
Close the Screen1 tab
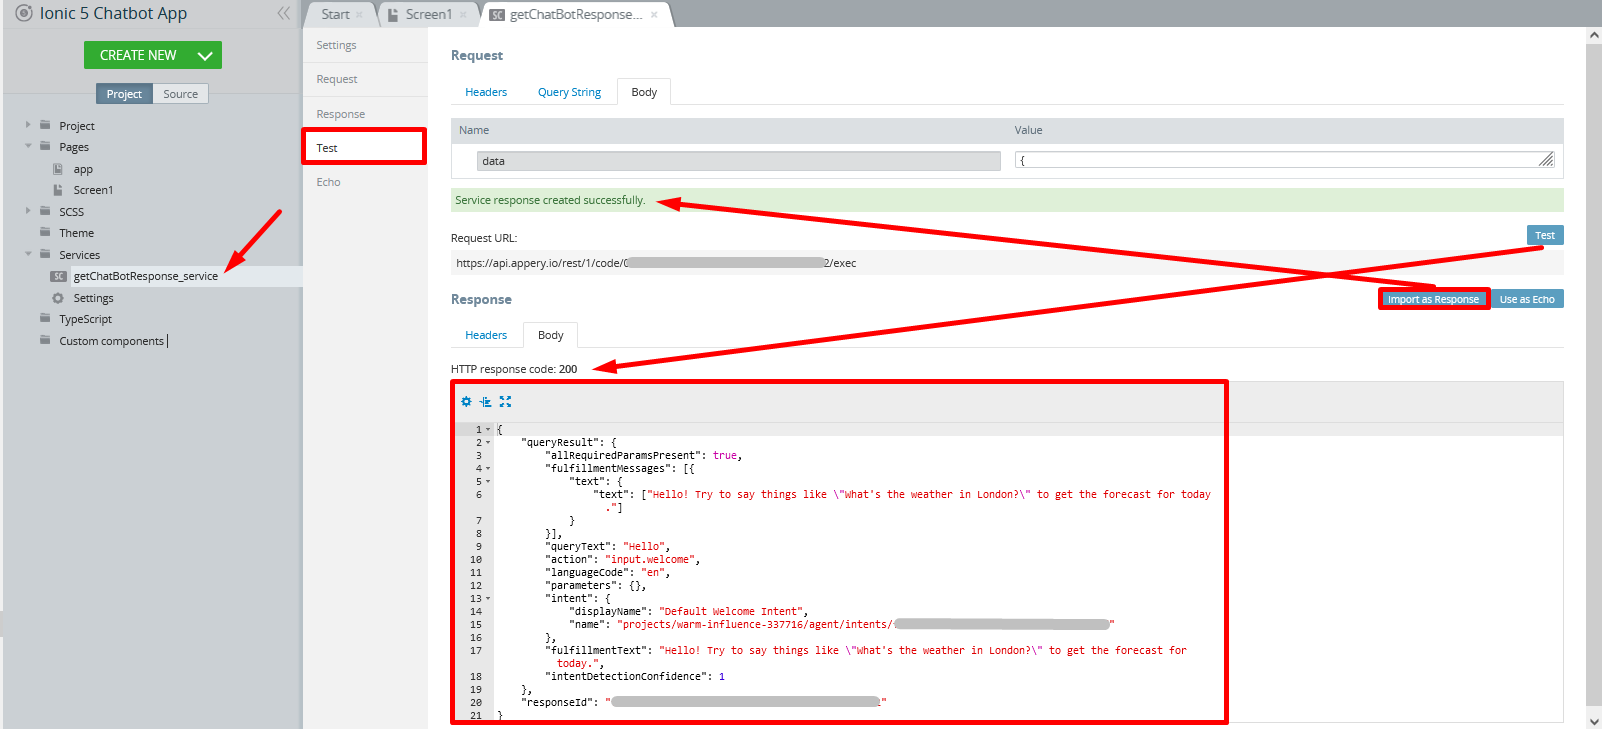[x=462, y=15]
